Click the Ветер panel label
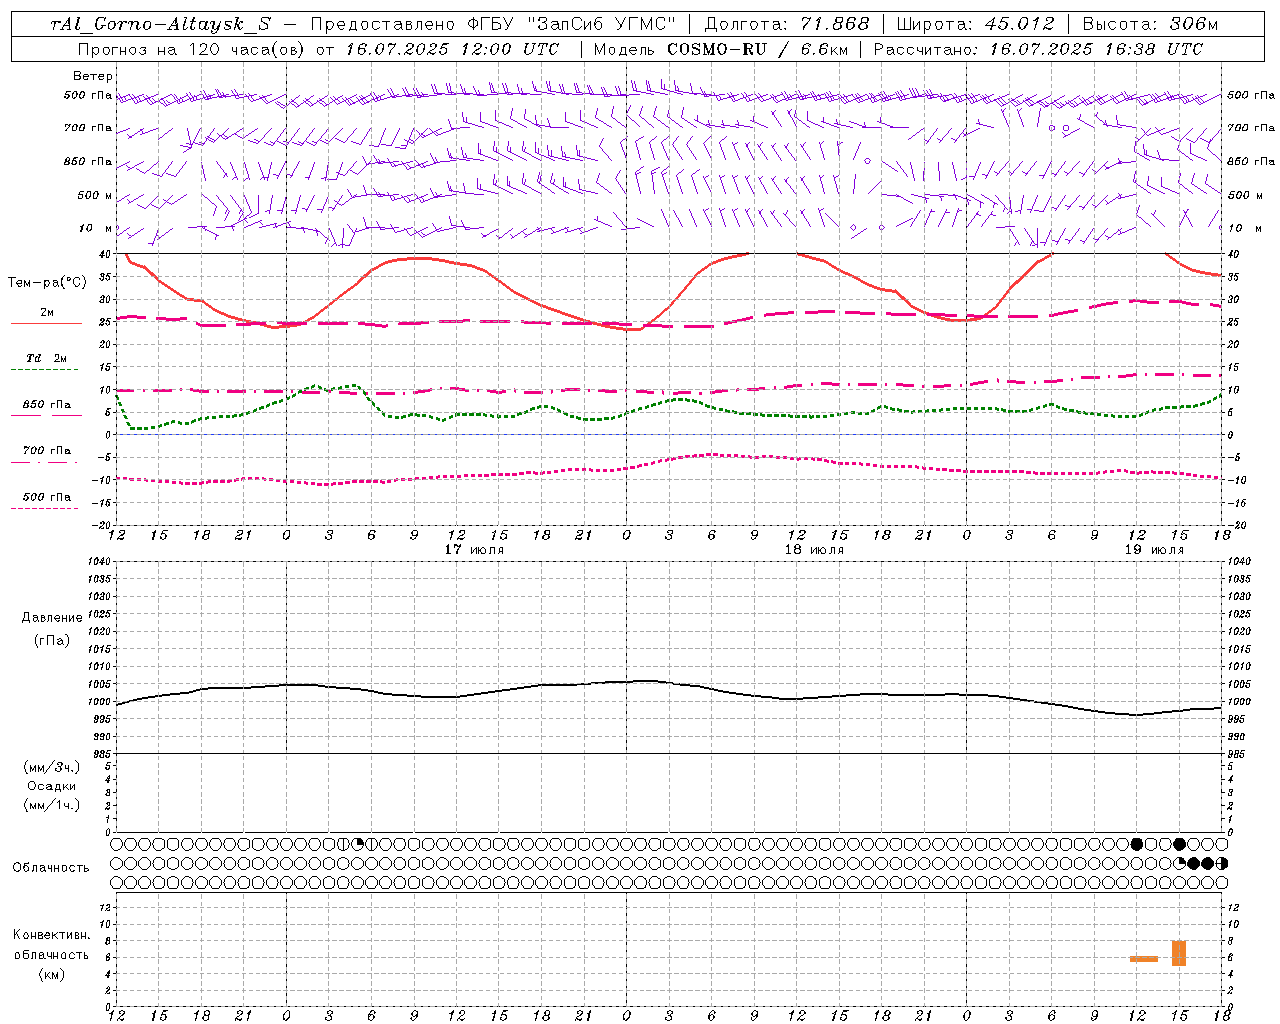1280x1024 pixels. (x=93, y=76)
